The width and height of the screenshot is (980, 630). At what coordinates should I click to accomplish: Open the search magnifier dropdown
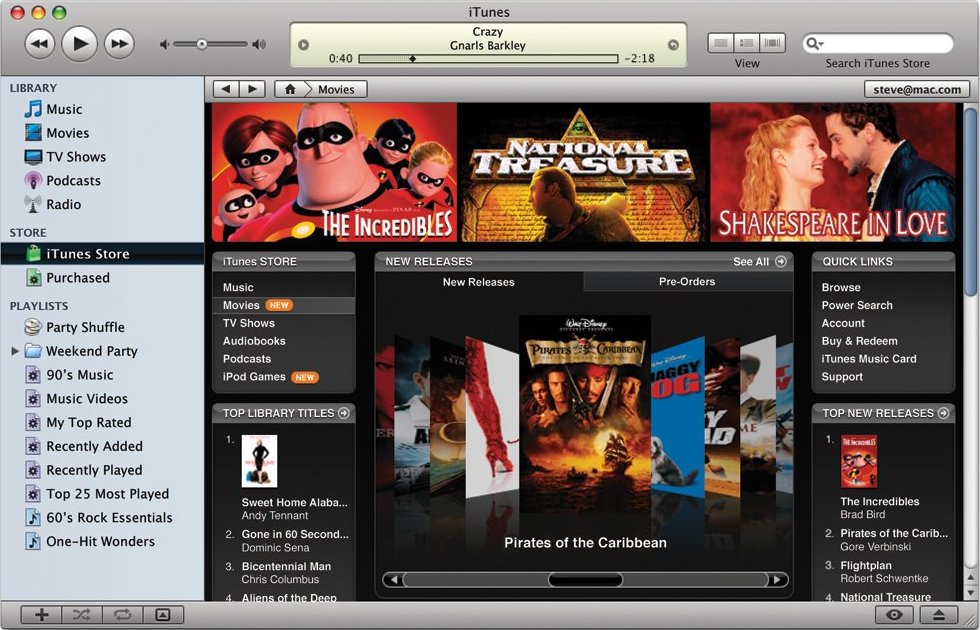[x=814, y=43]
